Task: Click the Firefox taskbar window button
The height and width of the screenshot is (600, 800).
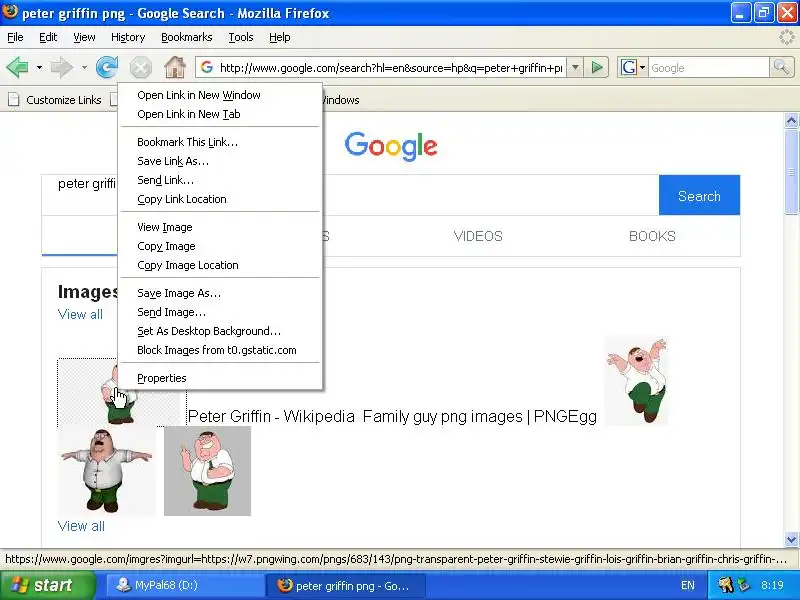Action: click(x=345, y=585)
